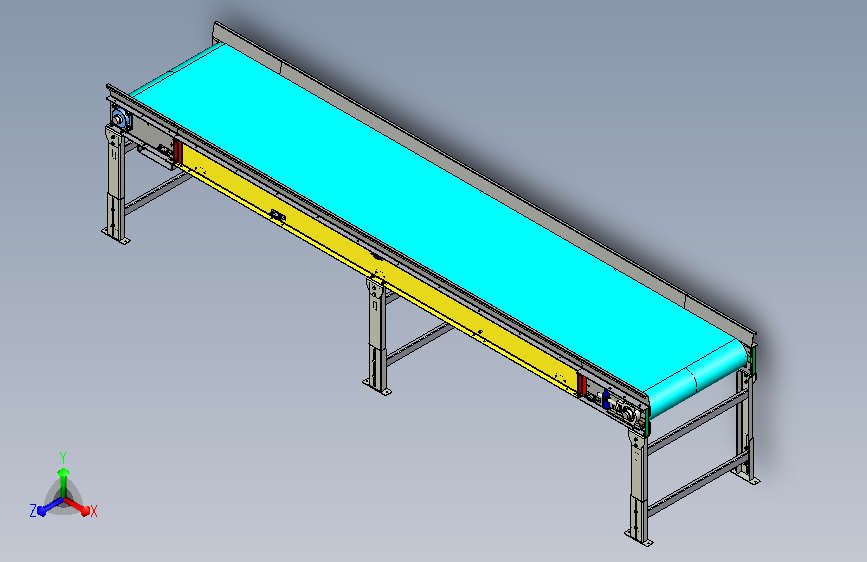The image size is (867, 562).
Task: Select the blue bearing at the conveyor end
Action: (x=120, y=118)
